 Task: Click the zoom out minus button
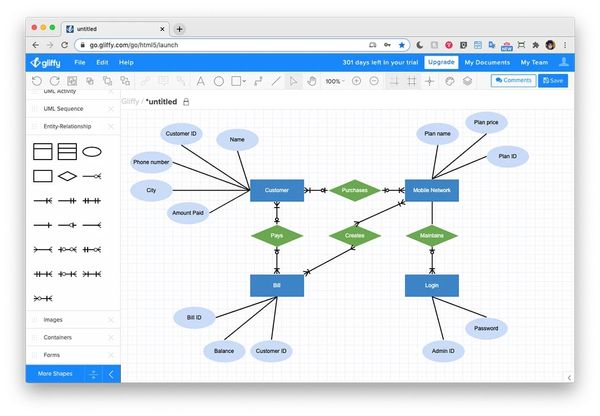tap(374, 81)
